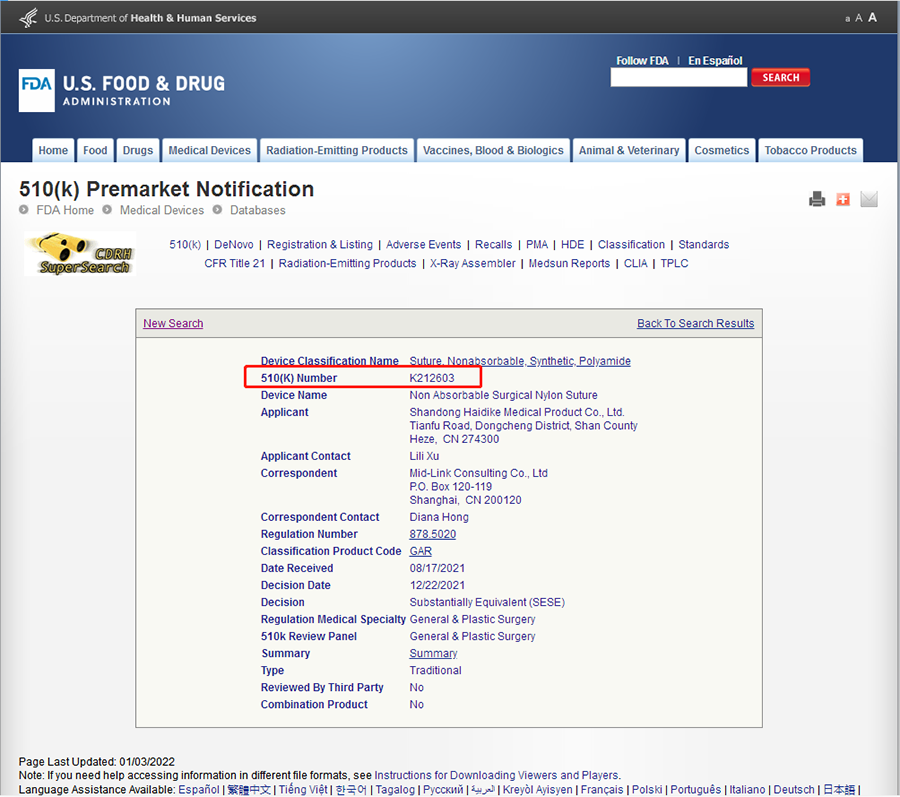Open Instructions for Downloading Viewers and Players

coord(497,775)
